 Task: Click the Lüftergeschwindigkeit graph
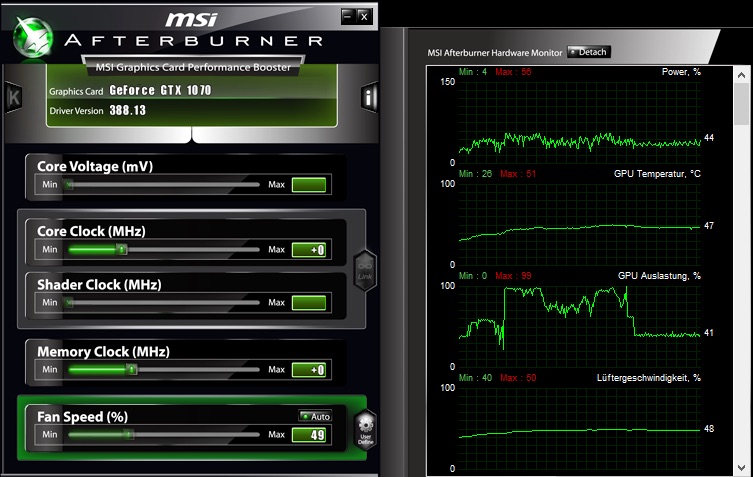pyautogui.click(x=580, y=428)
